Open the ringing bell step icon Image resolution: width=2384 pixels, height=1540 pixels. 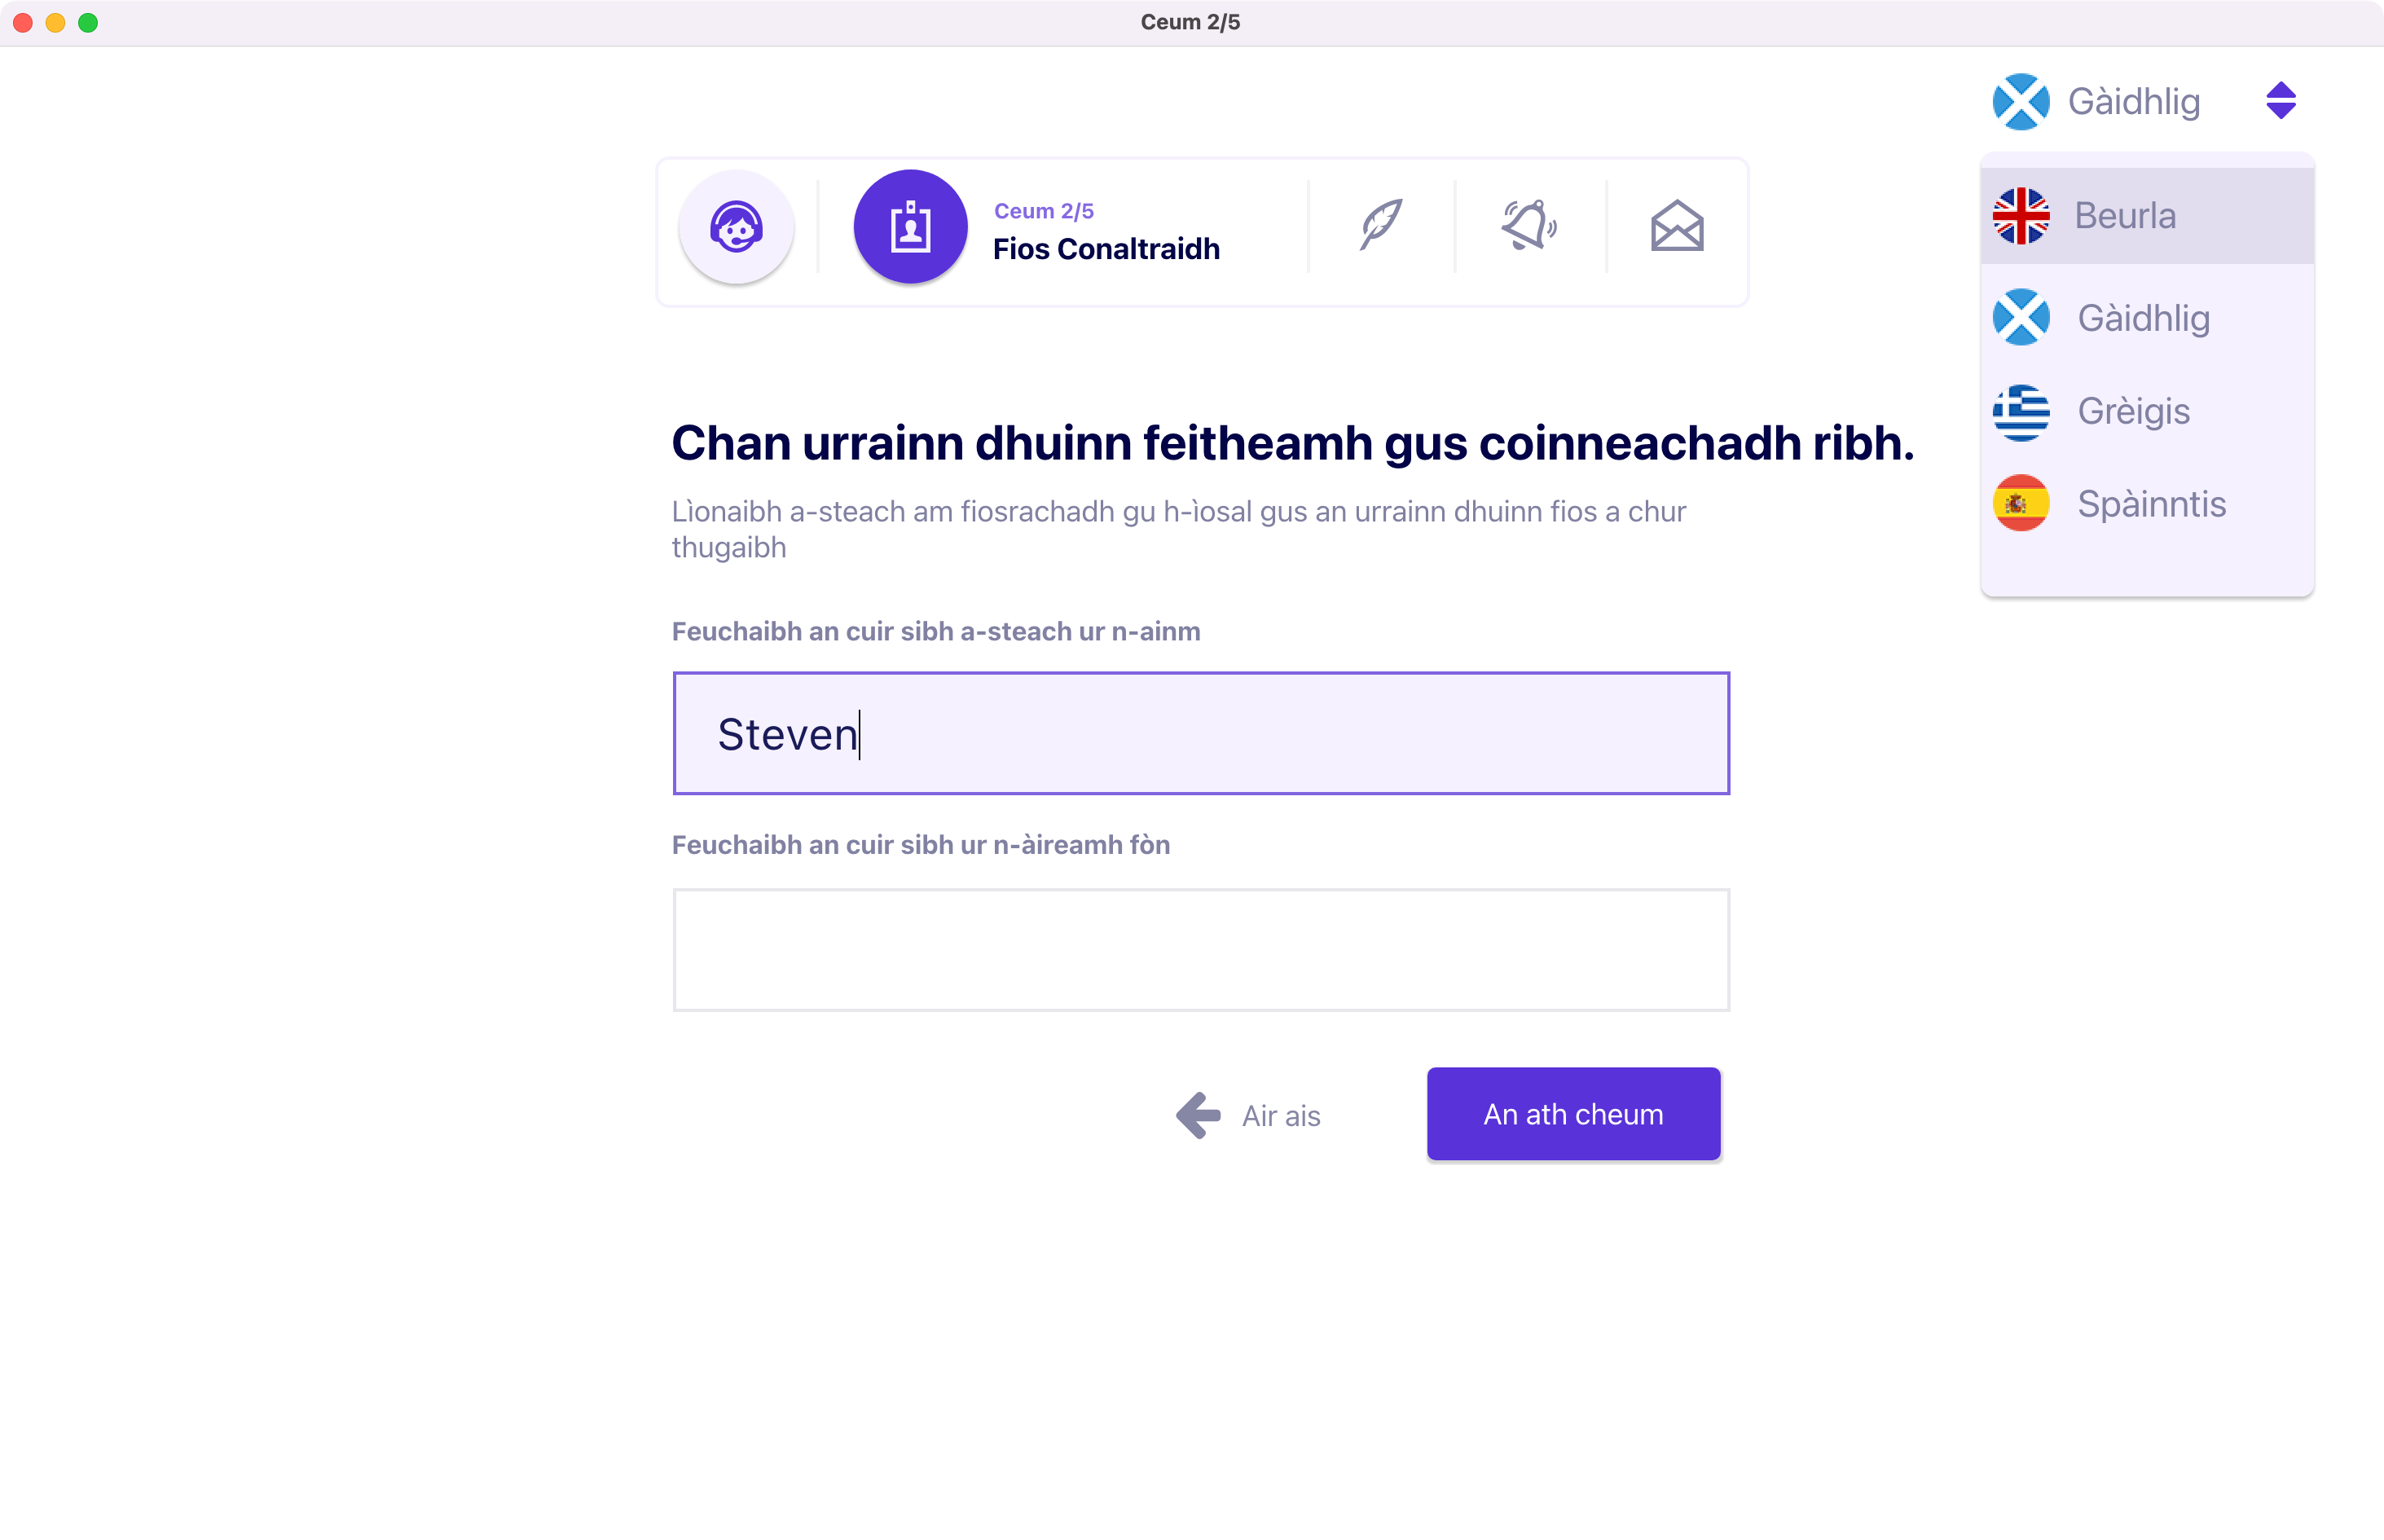click(x=1529, y=225)
